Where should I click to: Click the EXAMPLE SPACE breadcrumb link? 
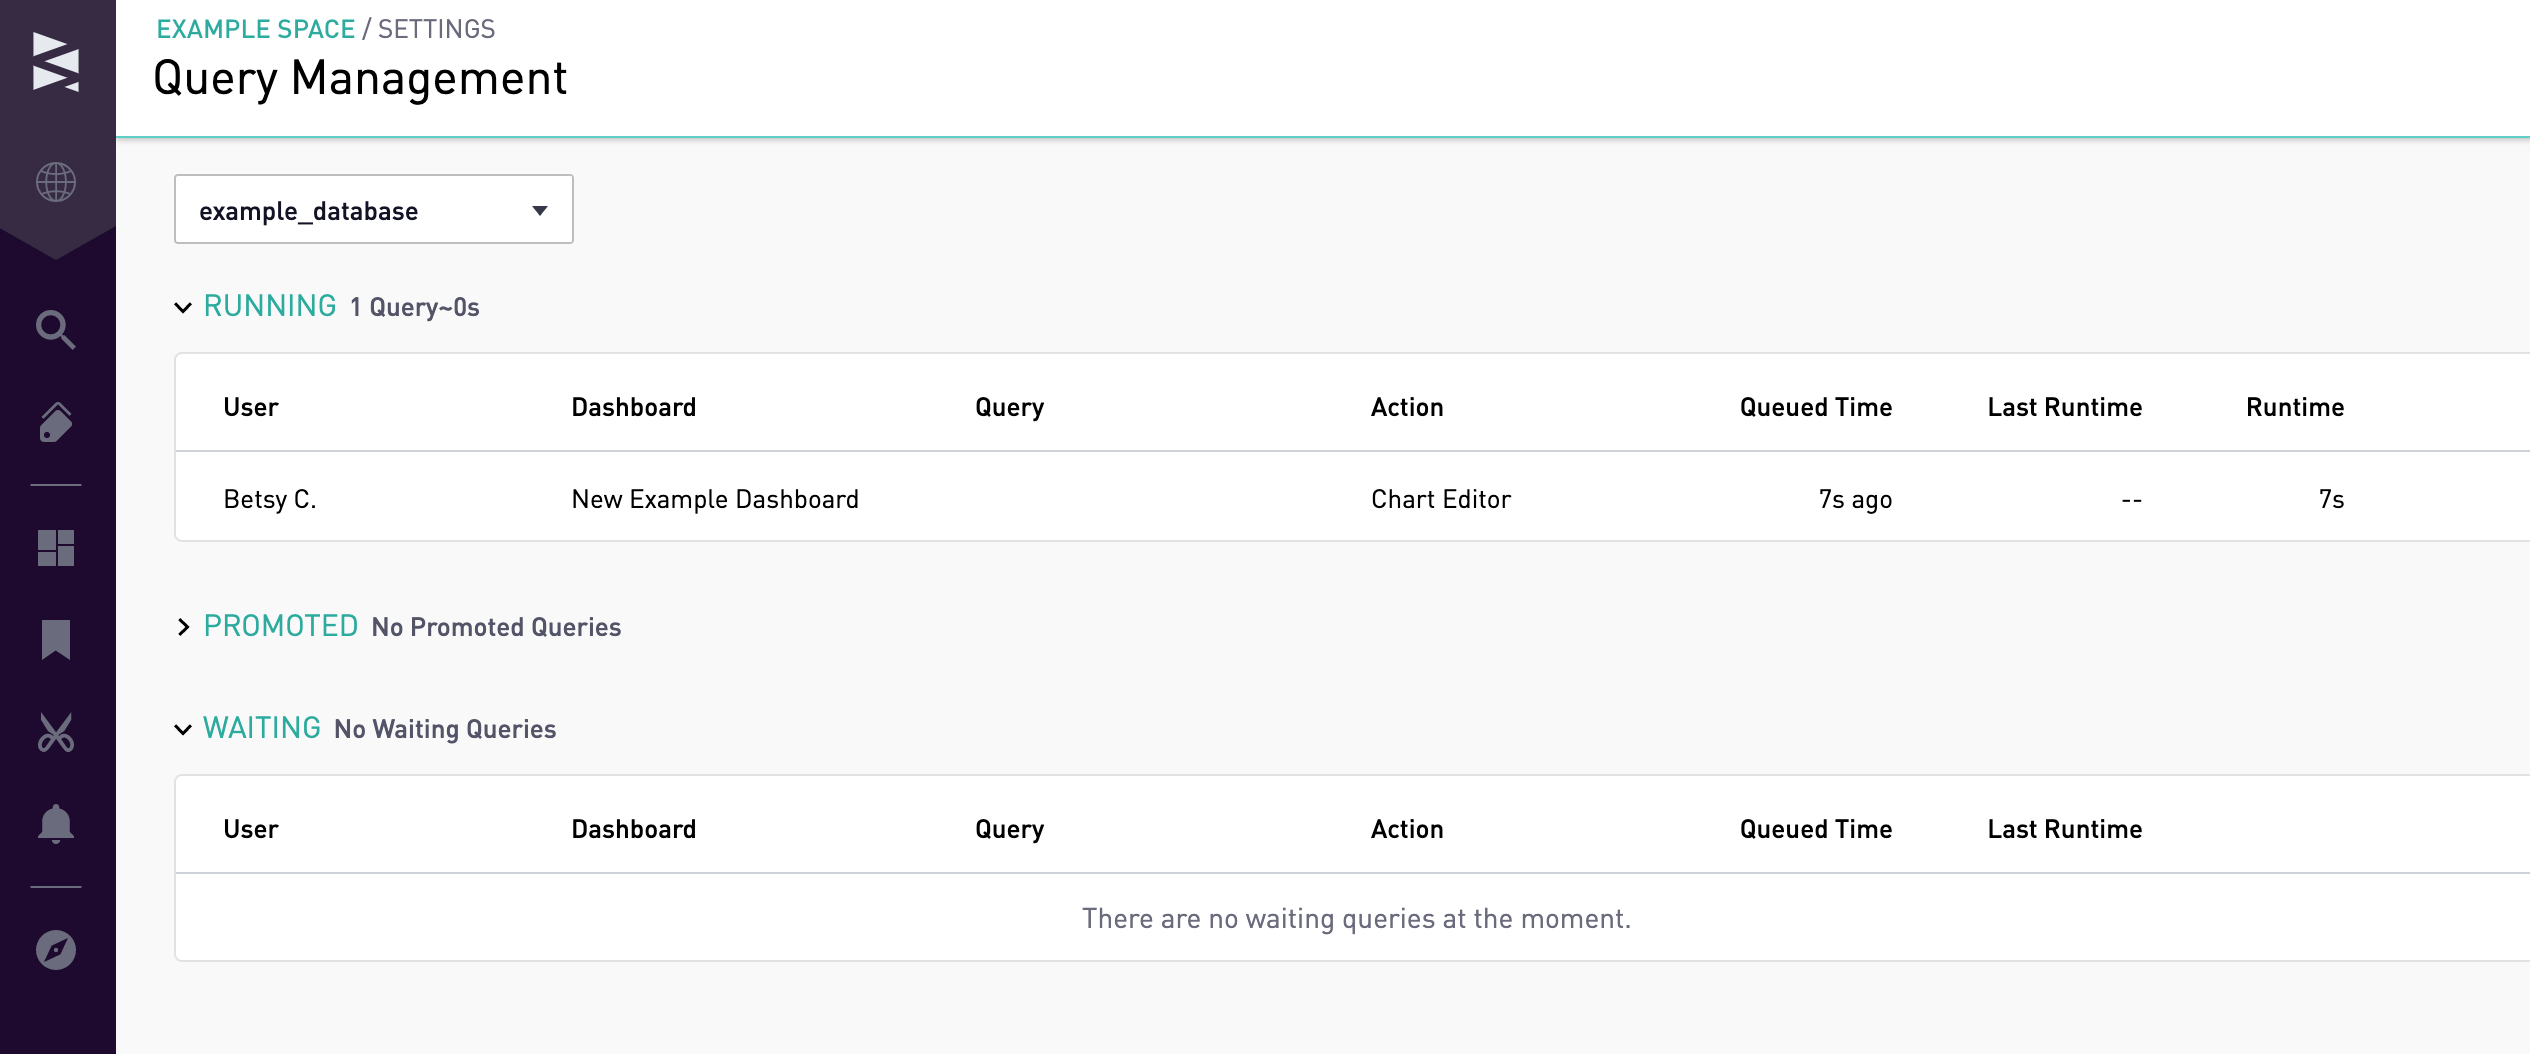(256, 29)
